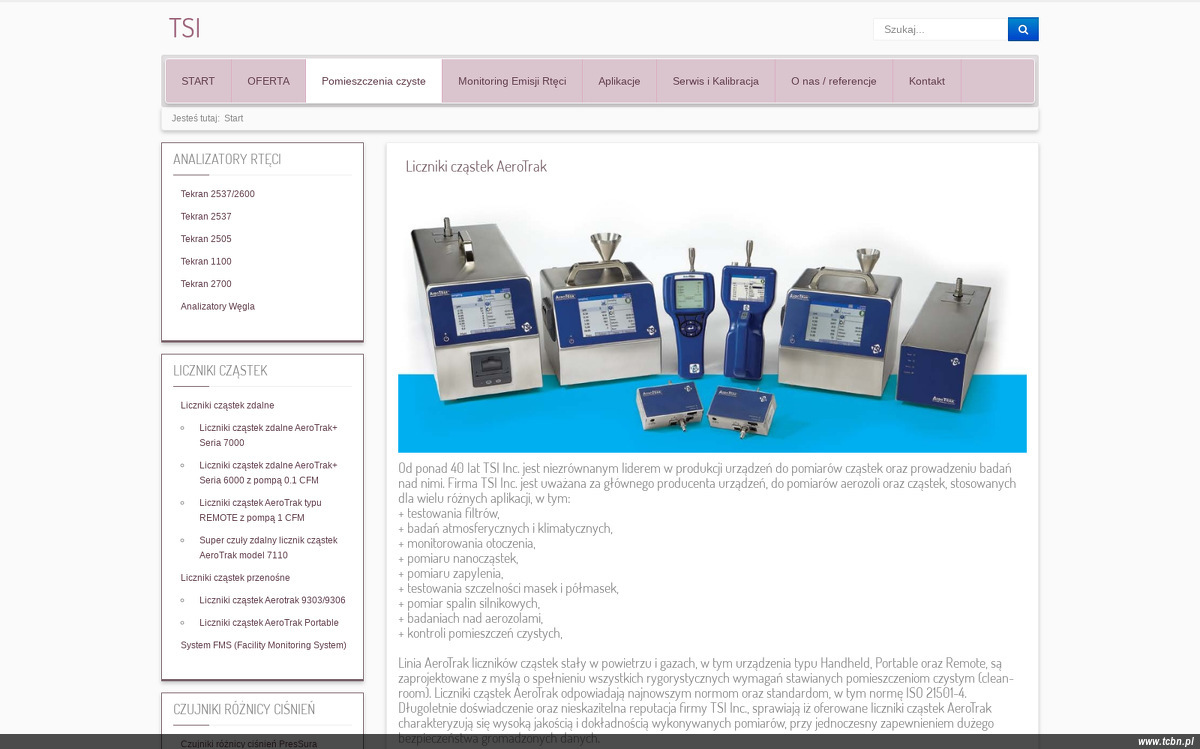1200x749 pixels.
Task: Go to the START menu item
Action: [x=198, y=81]
